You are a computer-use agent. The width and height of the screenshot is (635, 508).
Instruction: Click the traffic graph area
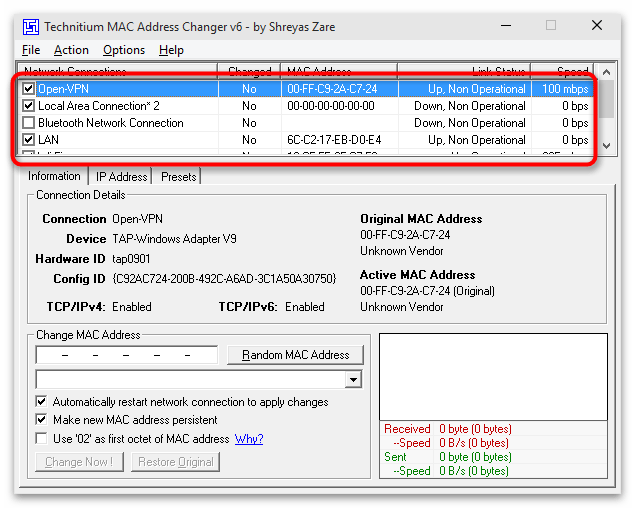click(x=493, y=377)
